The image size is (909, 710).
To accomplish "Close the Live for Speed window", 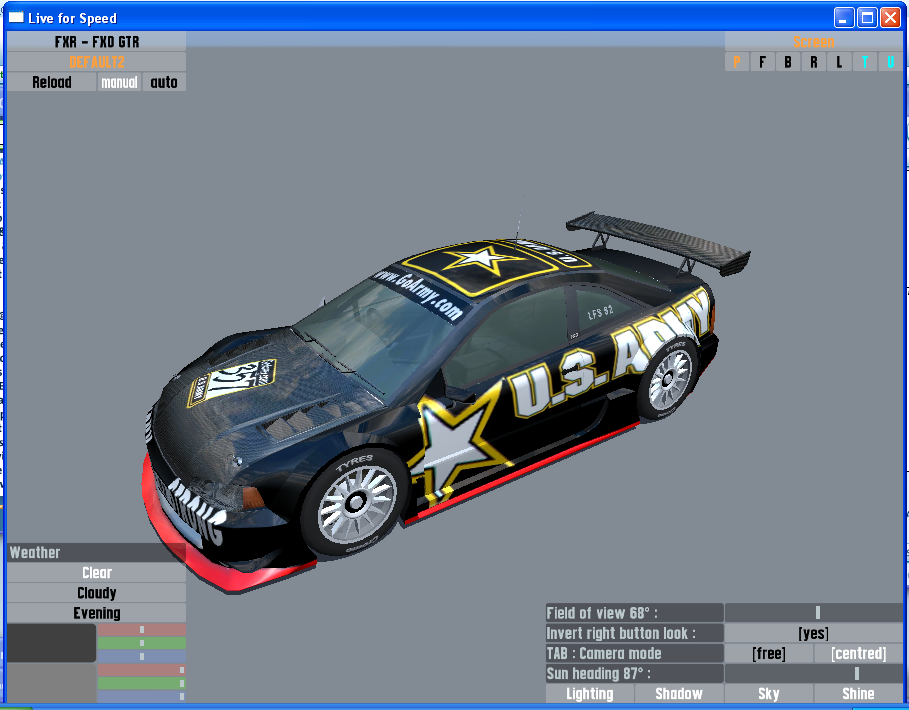I will point(890,17).
